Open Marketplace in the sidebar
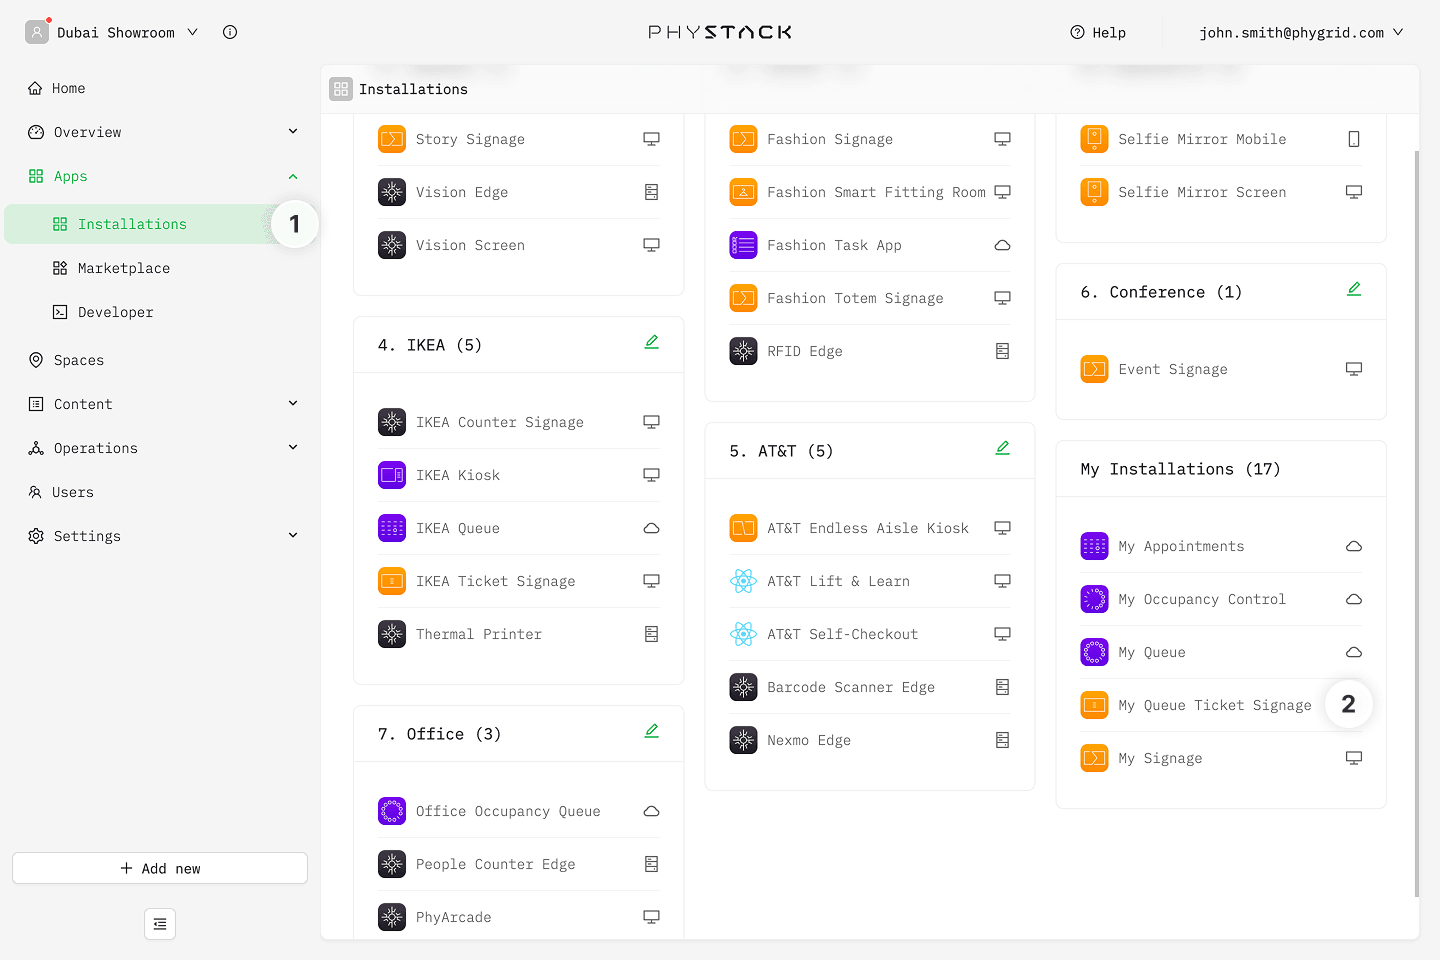This screenshot has width=1440, height=960. [x=123, y=268]
